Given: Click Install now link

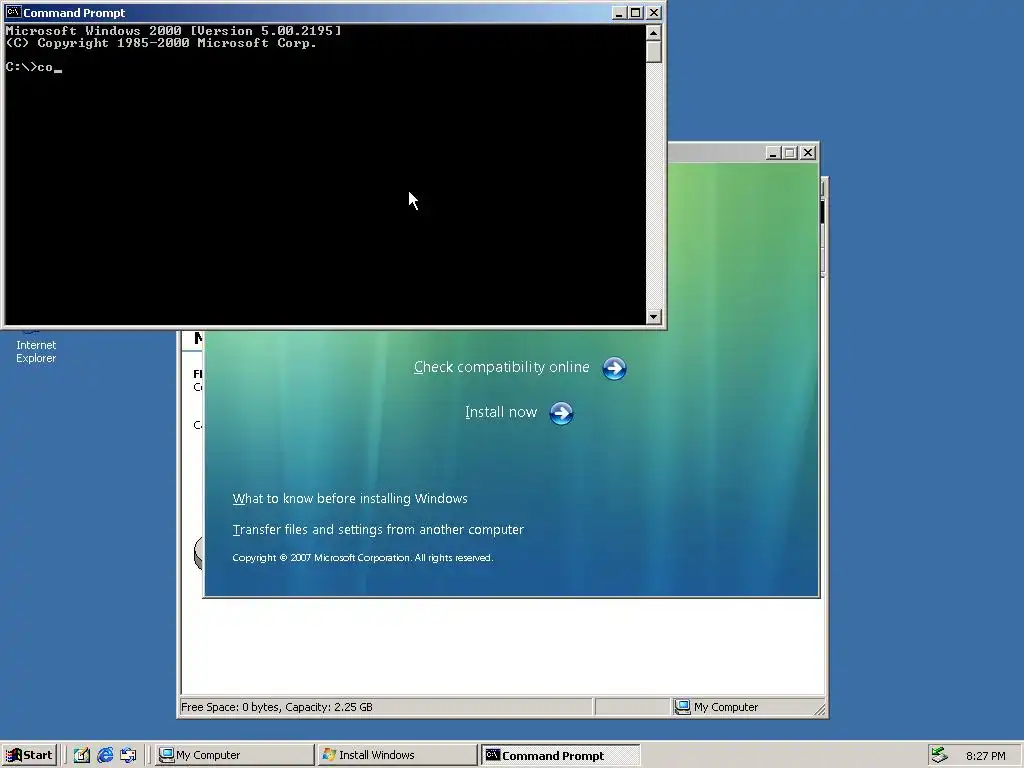Looking at the screenshot, I should [501, 412].
